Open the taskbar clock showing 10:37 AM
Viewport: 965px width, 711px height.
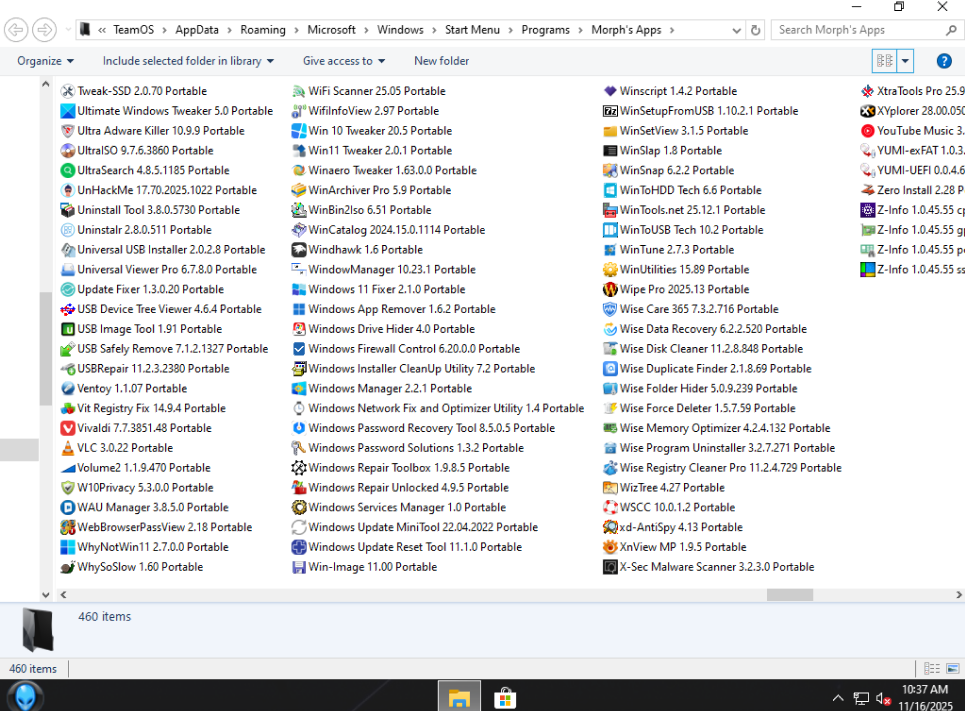[925, 697]
